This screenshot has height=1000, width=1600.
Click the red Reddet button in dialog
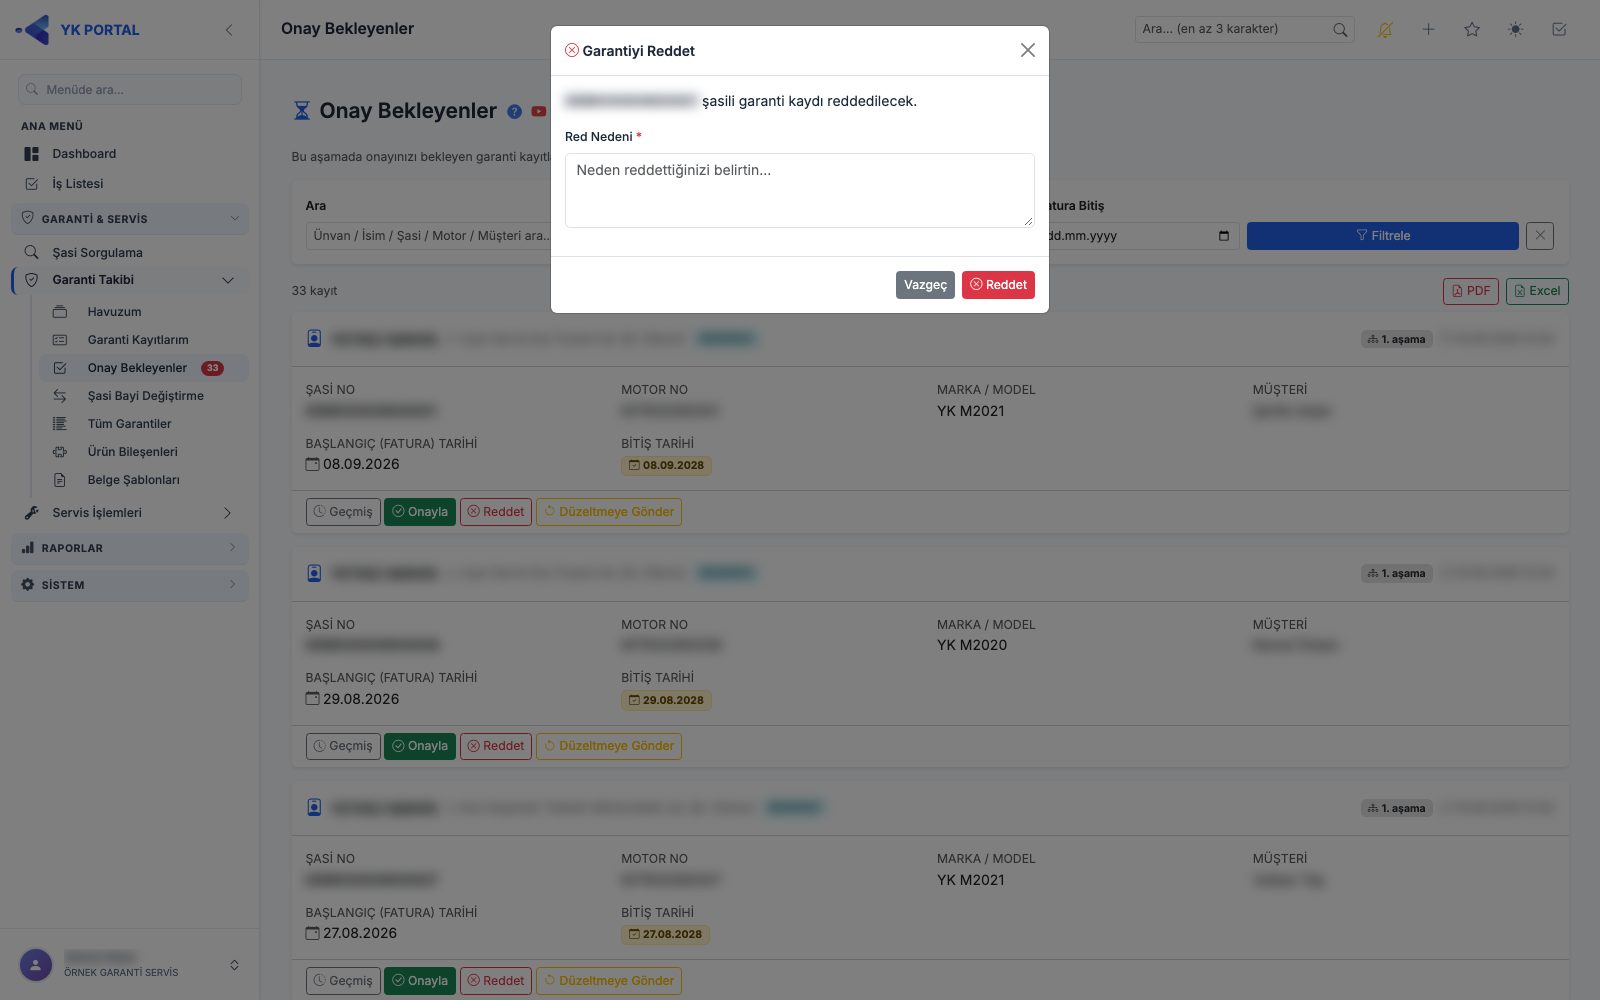pyautogui.click(x=998, y=285)
